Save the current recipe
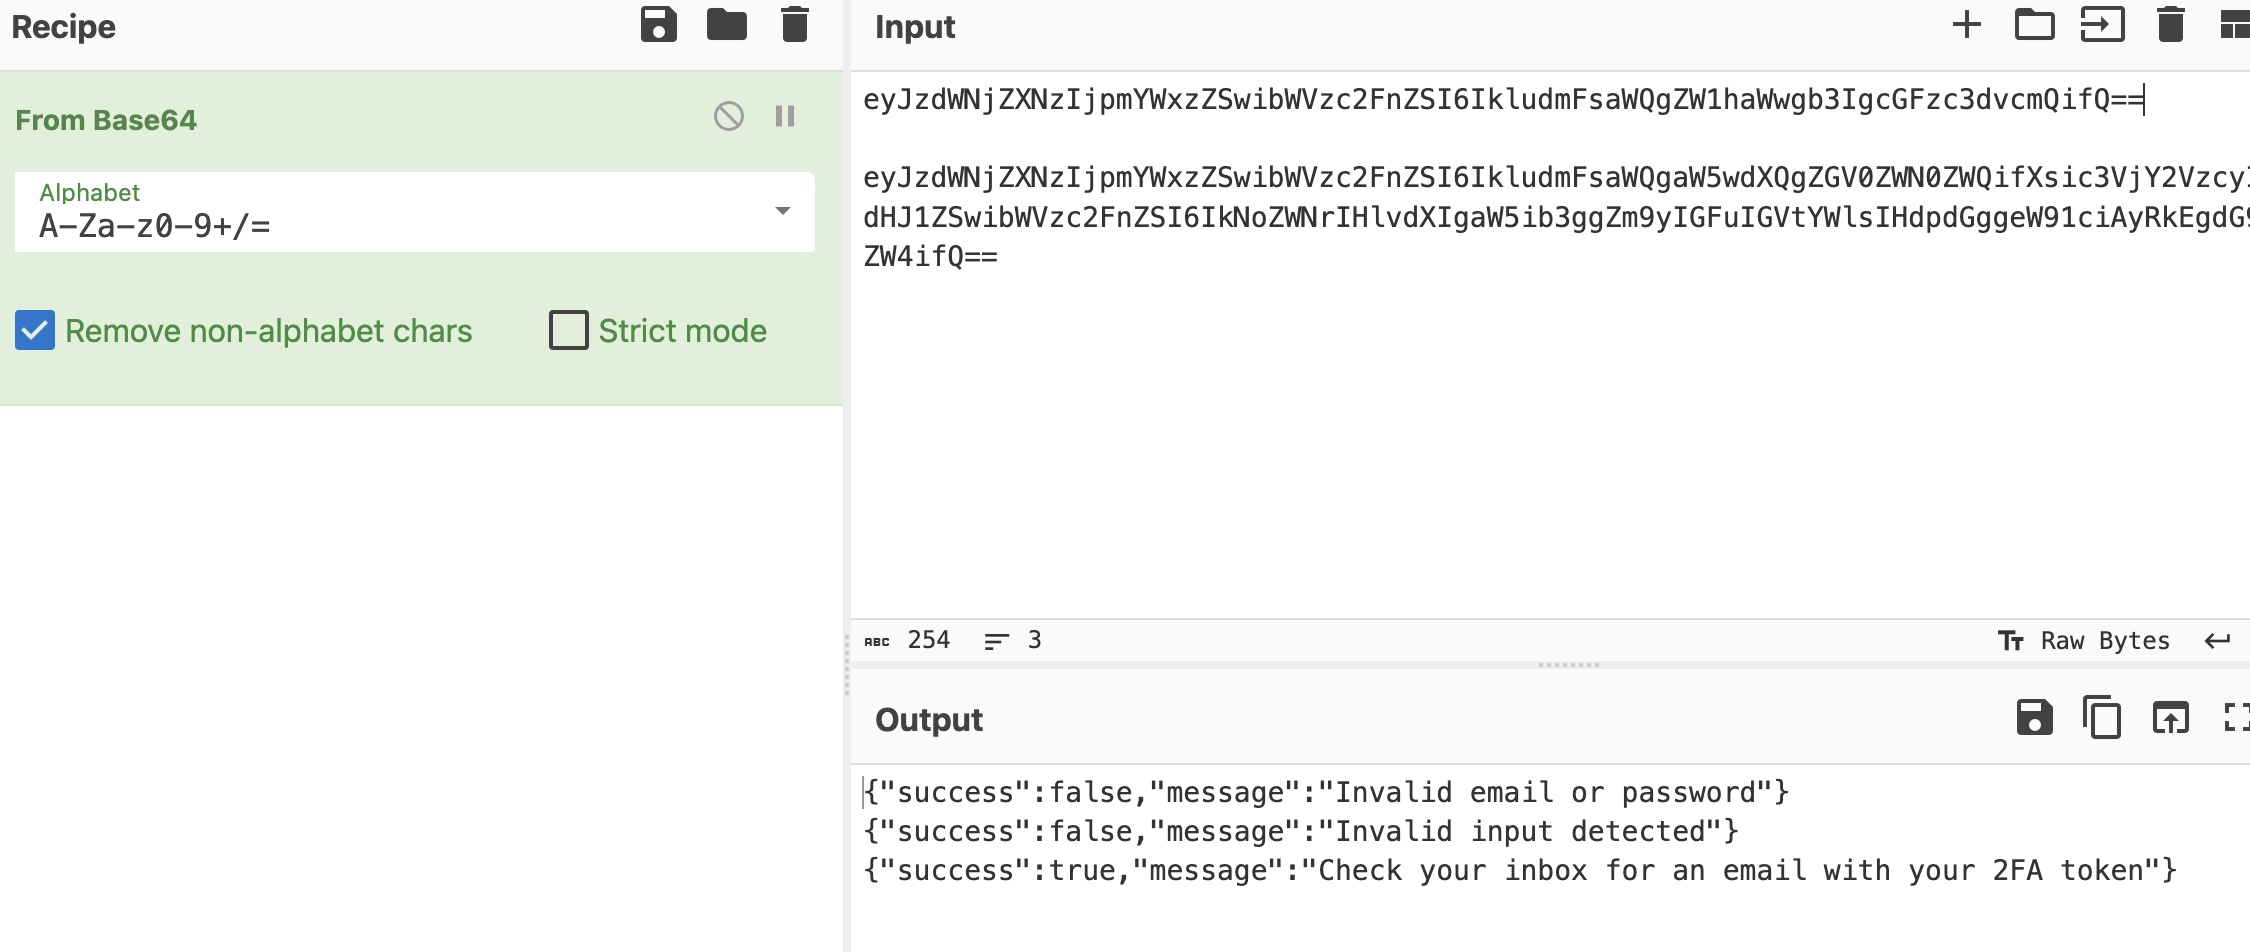The image size is (2250, 952). pos(658,24)
